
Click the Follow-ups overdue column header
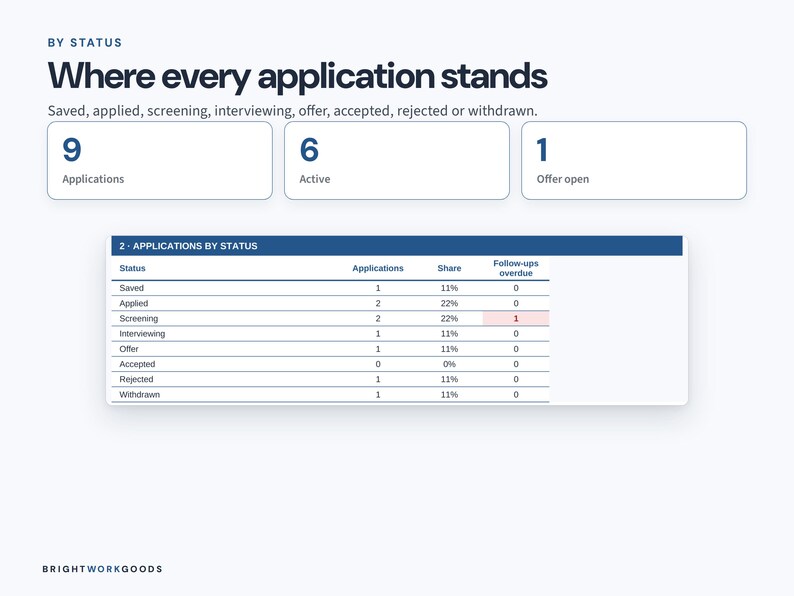click(515, 268)
